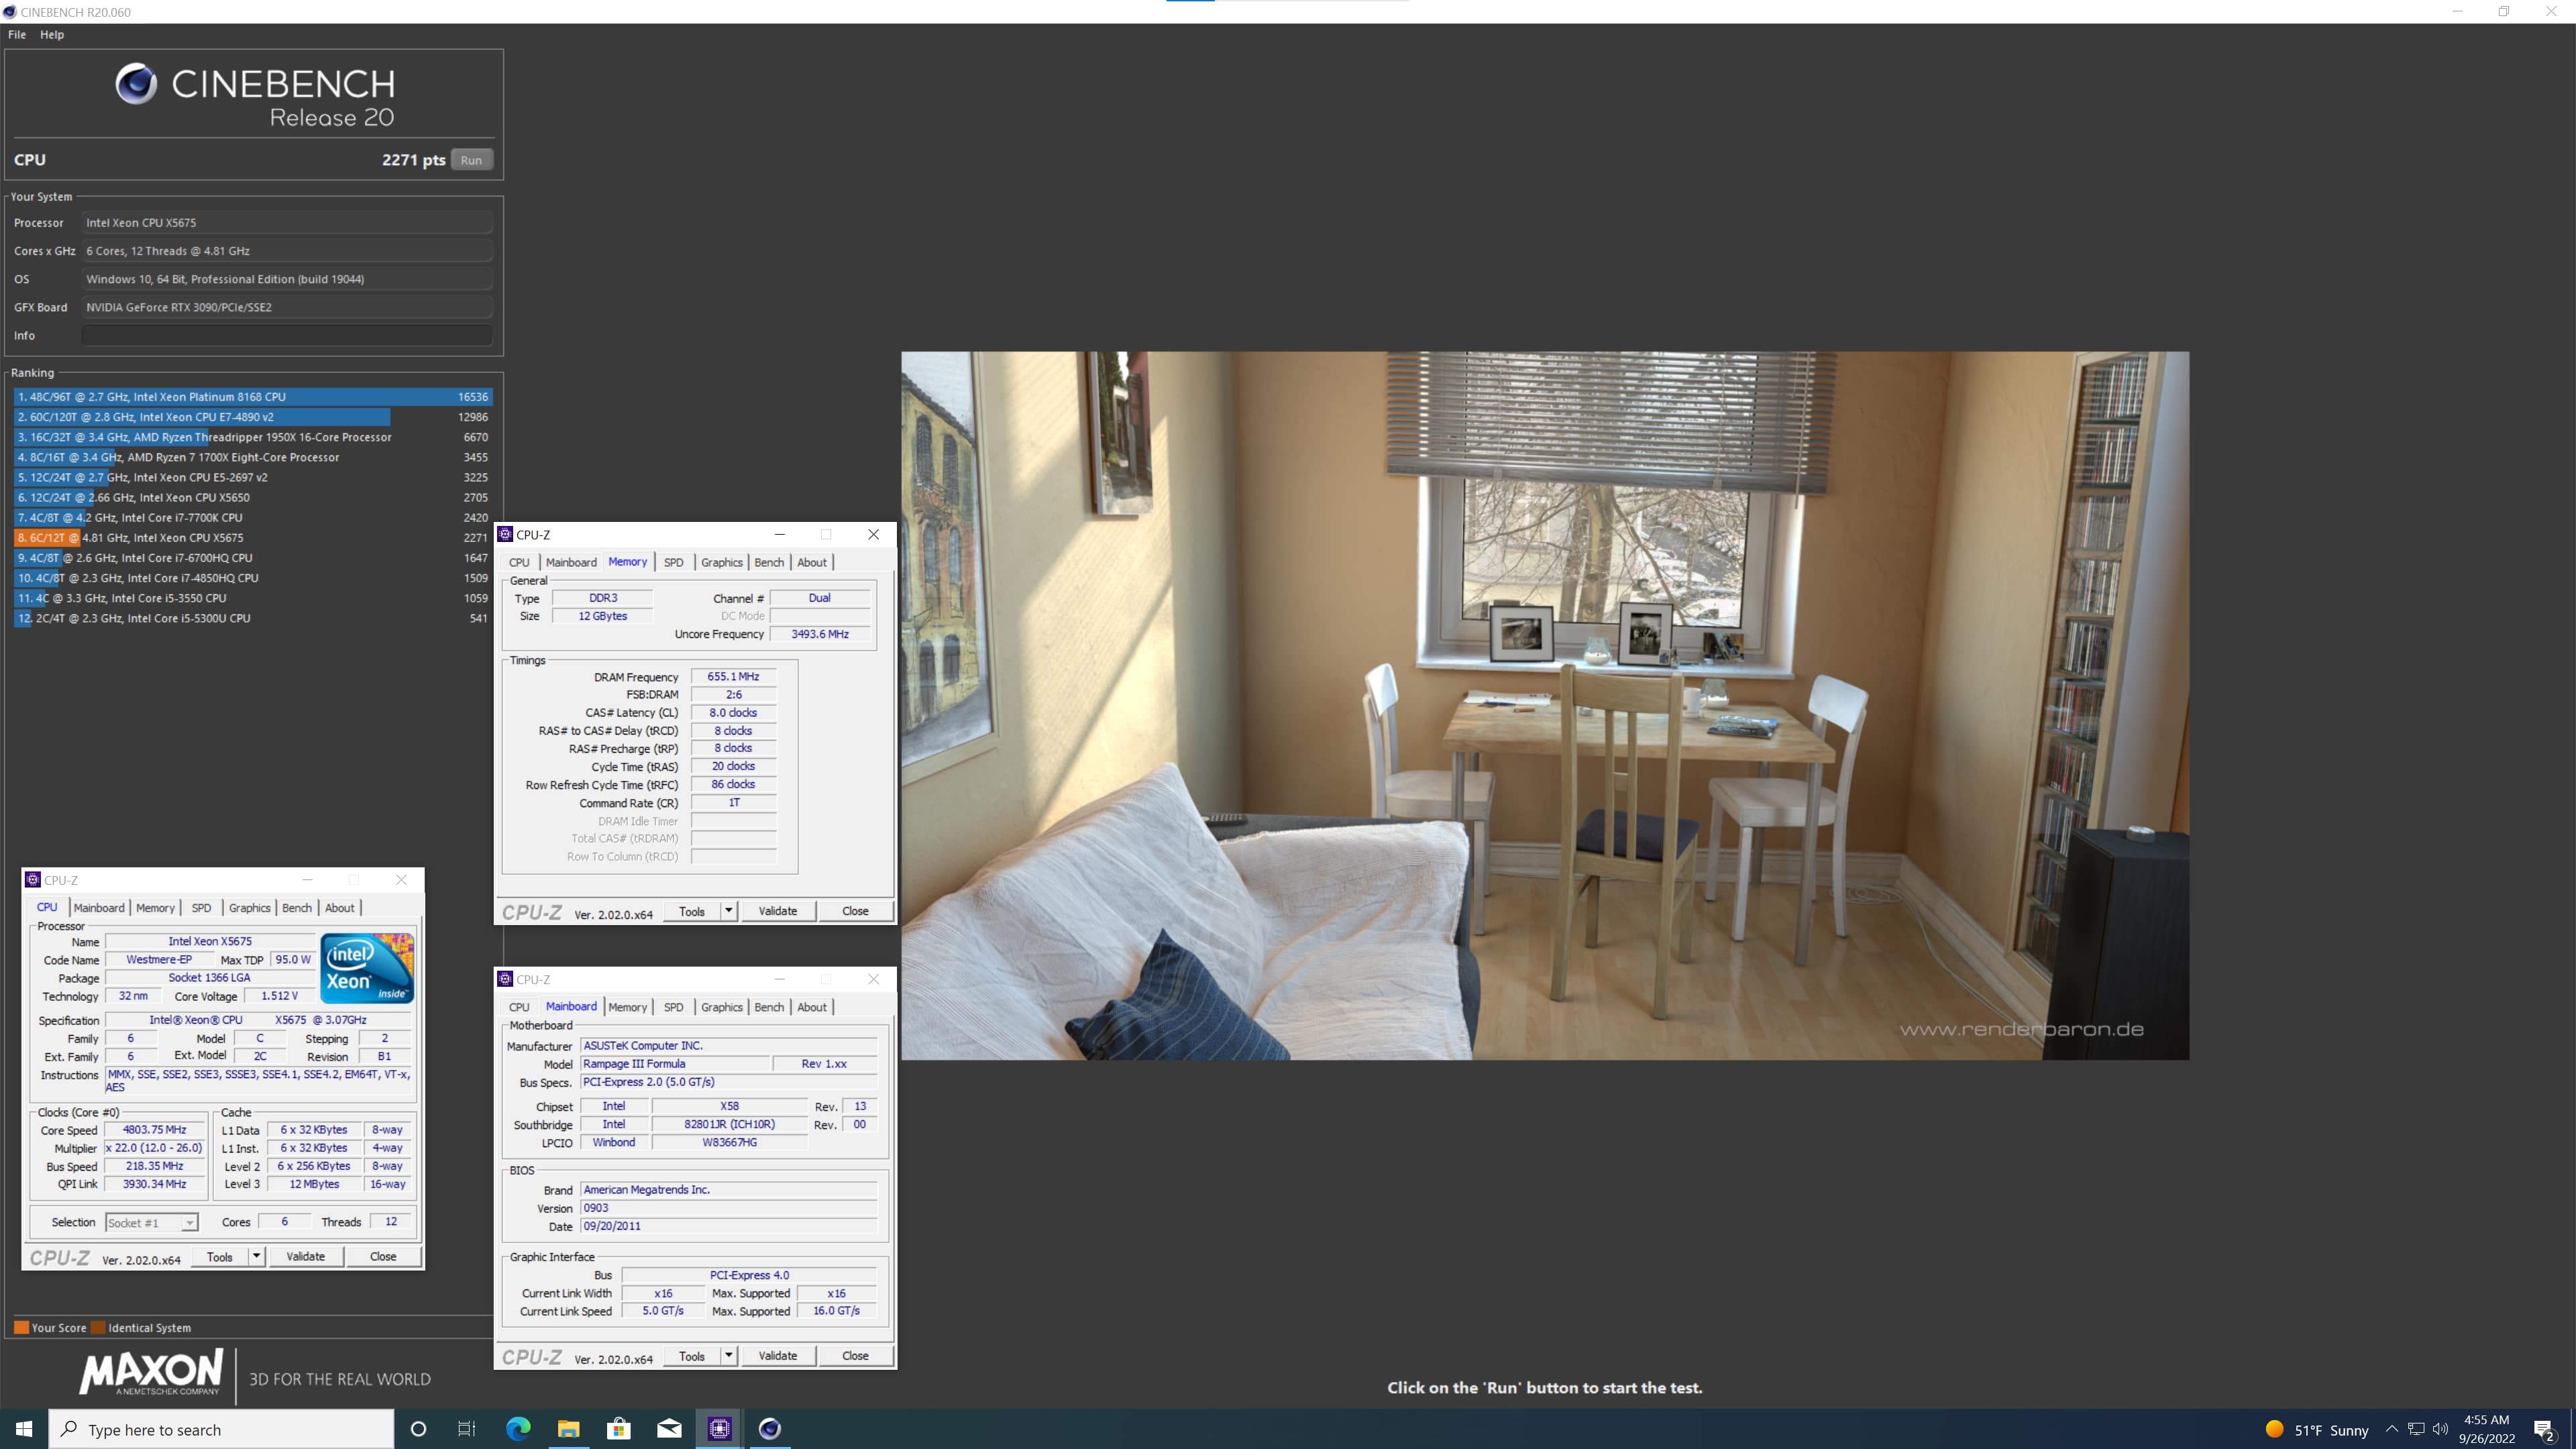Click Close button in CPU window
This screenshot has width=2576, height=1449.
tap(383, 1256)
